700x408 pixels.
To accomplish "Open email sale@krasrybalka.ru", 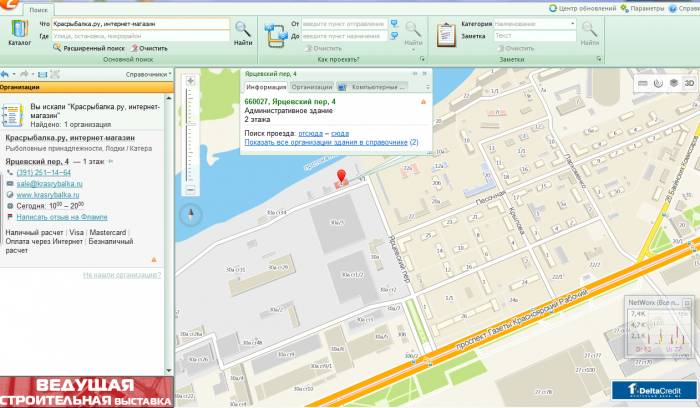I will point(50,184).
